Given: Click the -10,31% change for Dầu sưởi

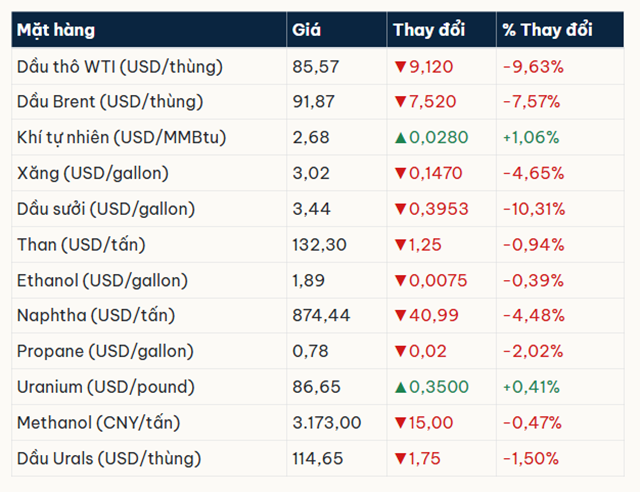Looking at the screenshot, I should (x=534, y=209).
